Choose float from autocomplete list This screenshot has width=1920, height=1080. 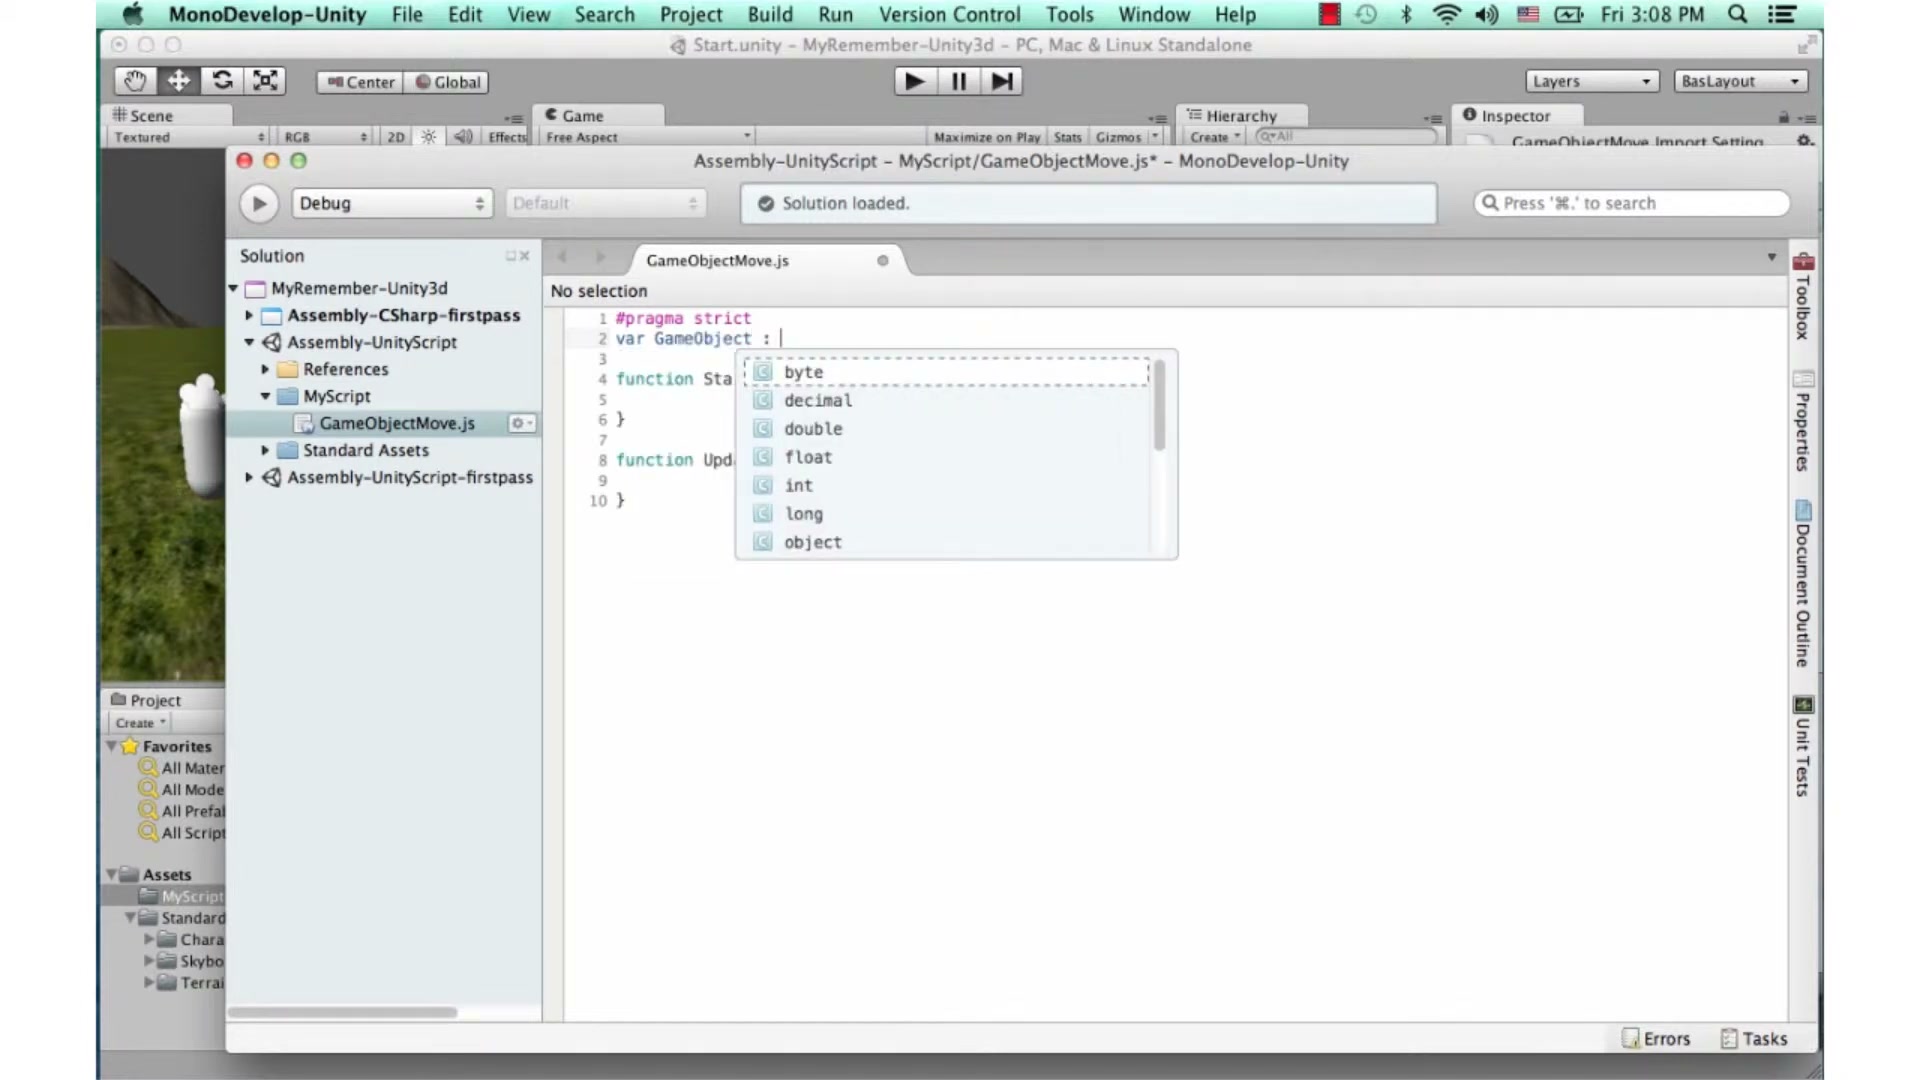[x=947, y=457]
